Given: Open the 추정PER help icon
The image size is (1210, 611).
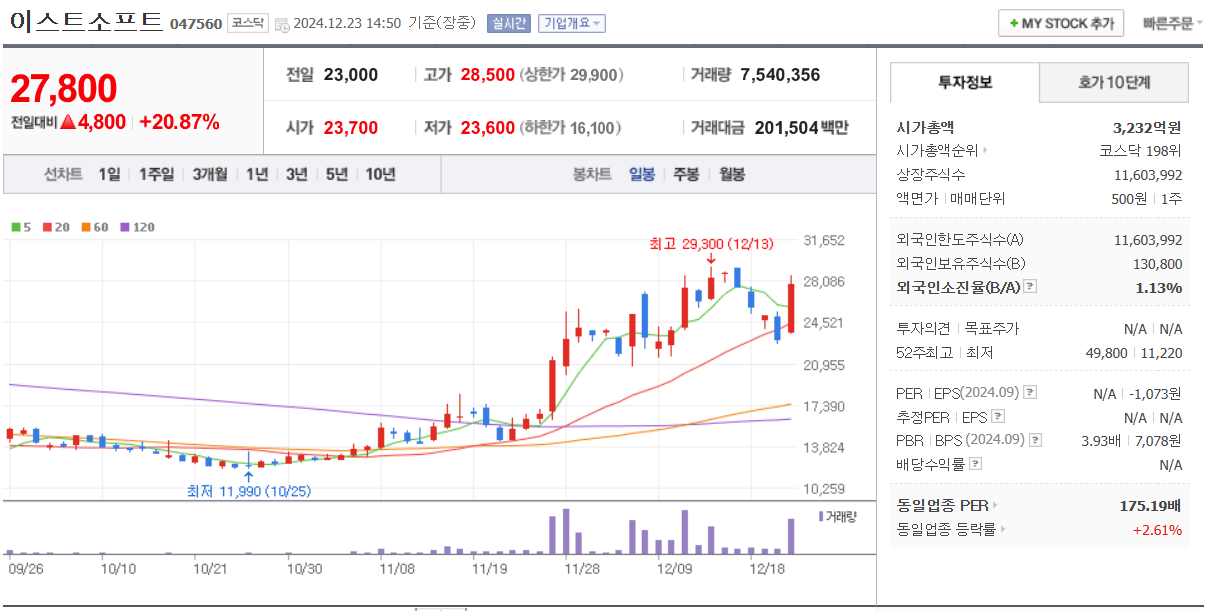Looking at the screenshot, I should pyautogui.click(x=998, y=415).
